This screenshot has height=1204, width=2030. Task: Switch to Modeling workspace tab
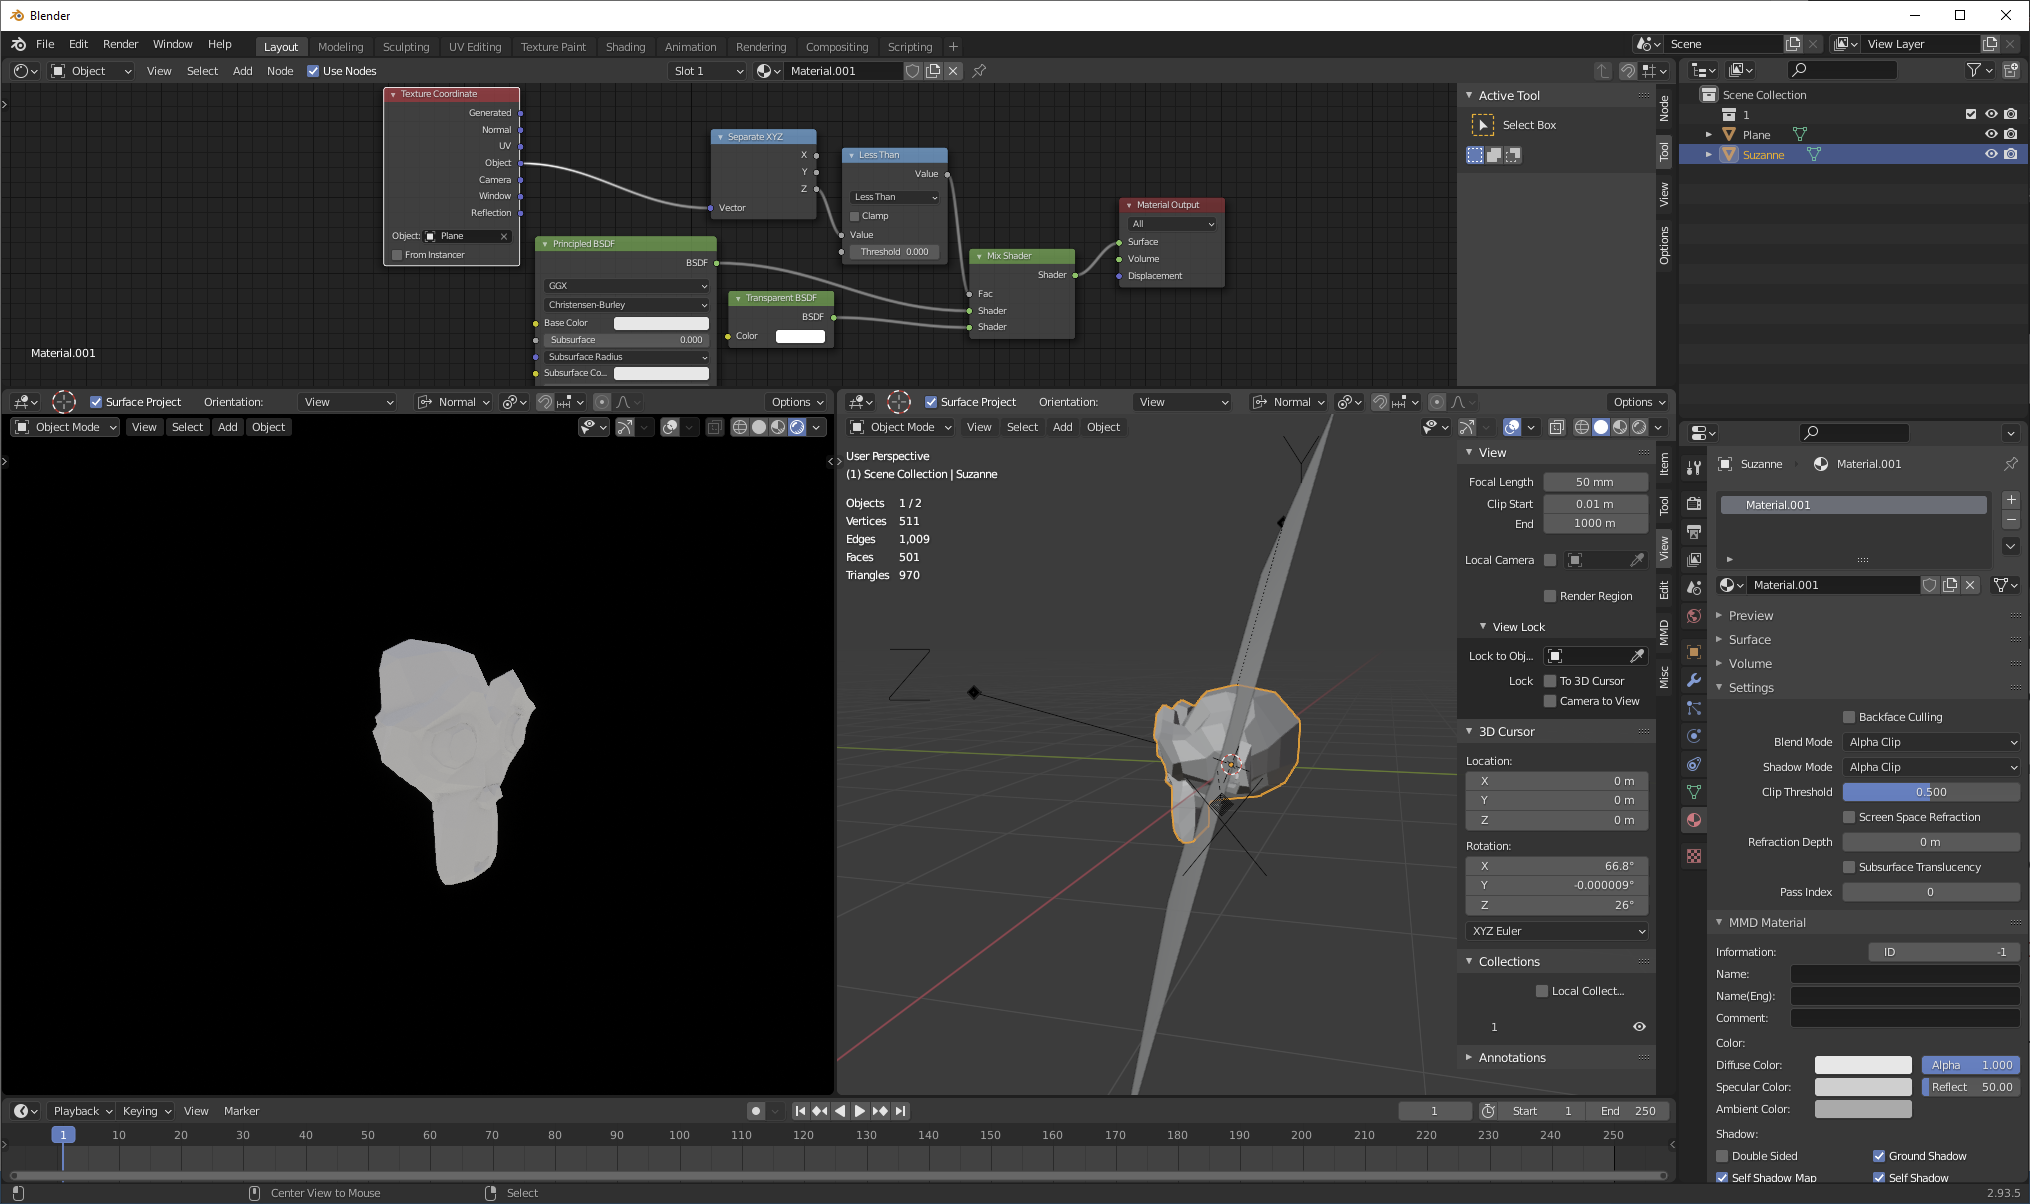[340, 47]
